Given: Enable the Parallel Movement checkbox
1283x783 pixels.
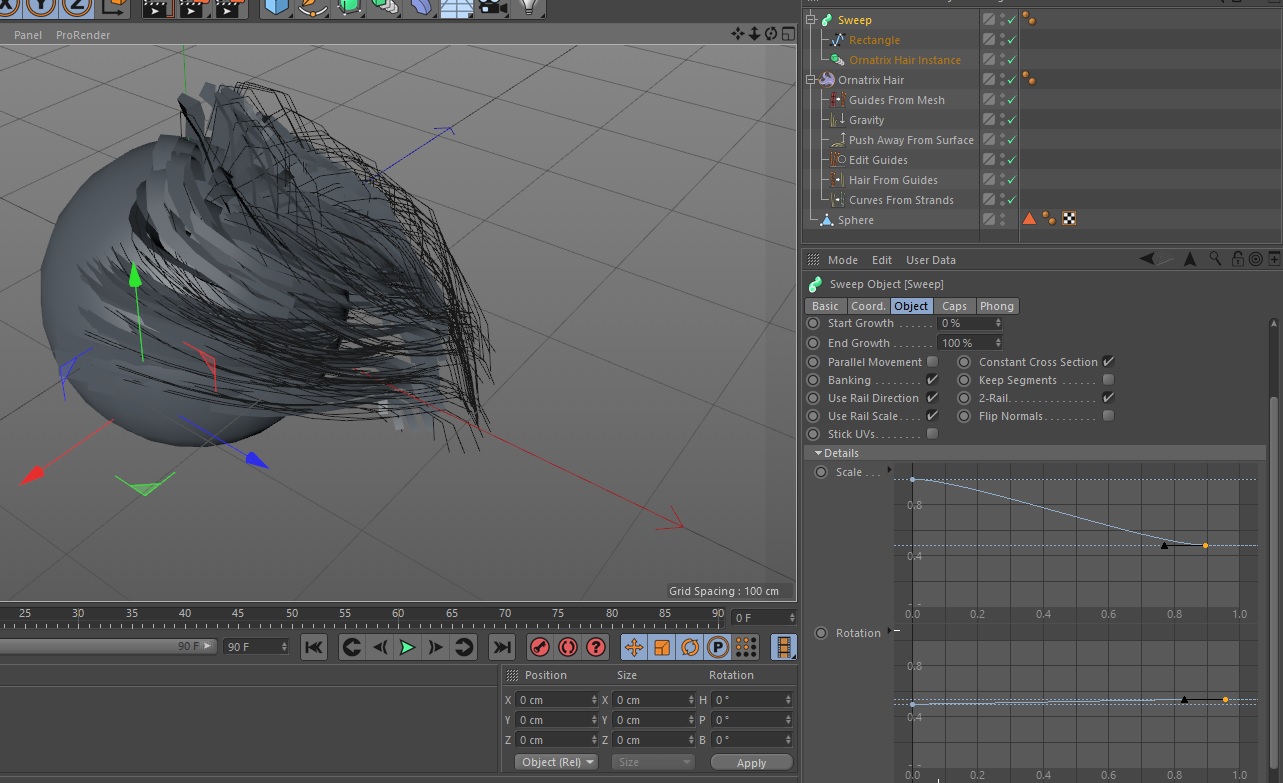Looking at the screenshot, I should [x=932, y=362].
